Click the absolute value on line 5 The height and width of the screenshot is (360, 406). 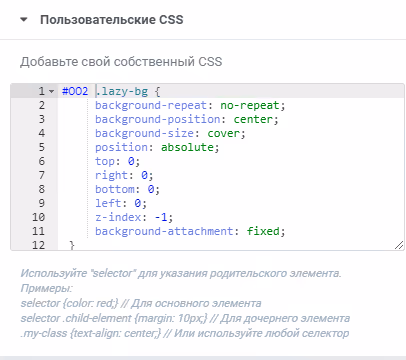[187, 147]
